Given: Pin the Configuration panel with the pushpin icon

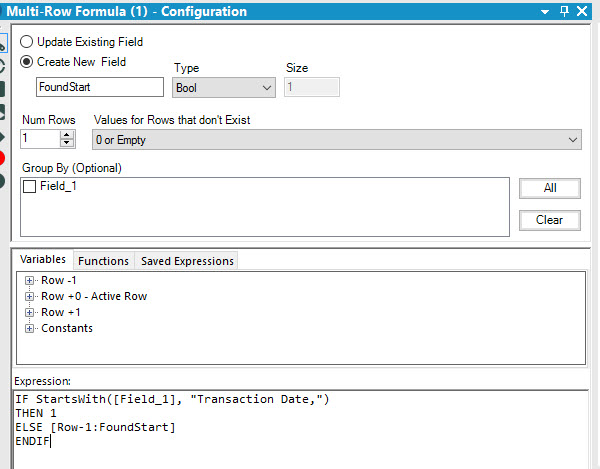Looking at the screenshot, I should [565, 11].
